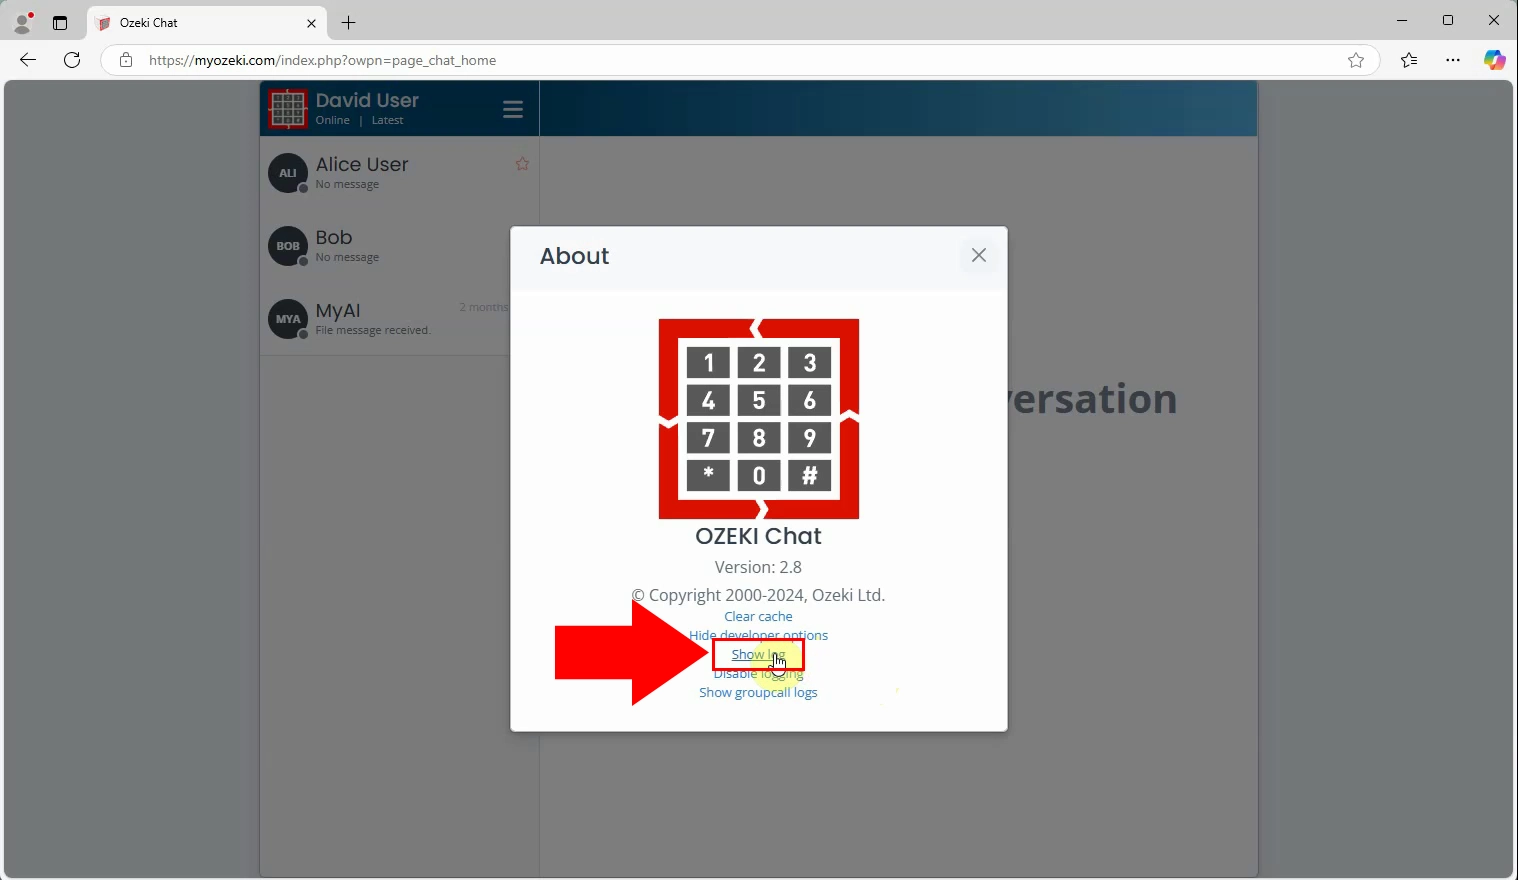Open the browser Favorites list icon
The image size is (1518, 880).
pos(1409,60)
